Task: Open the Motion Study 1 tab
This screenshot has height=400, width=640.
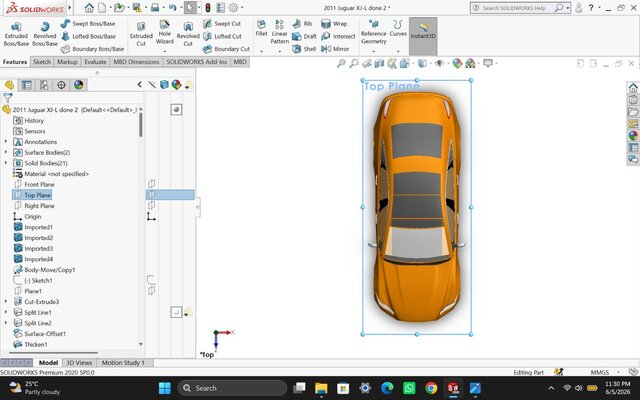Action: point(123,362)
